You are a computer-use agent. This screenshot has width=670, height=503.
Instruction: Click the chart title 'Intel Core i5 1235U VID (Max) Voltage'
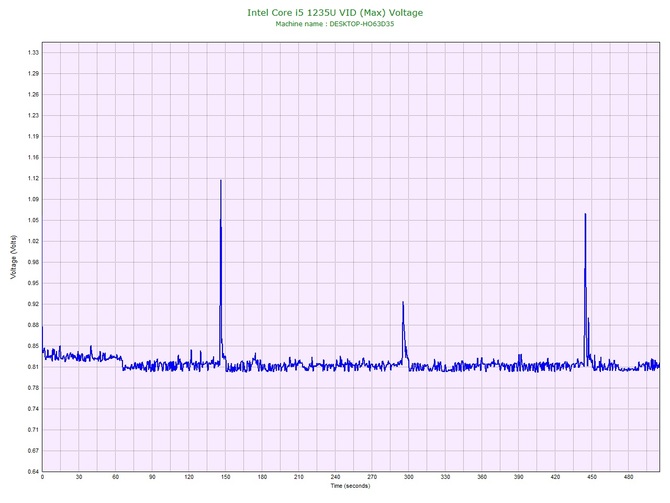[x=335, y=12]
